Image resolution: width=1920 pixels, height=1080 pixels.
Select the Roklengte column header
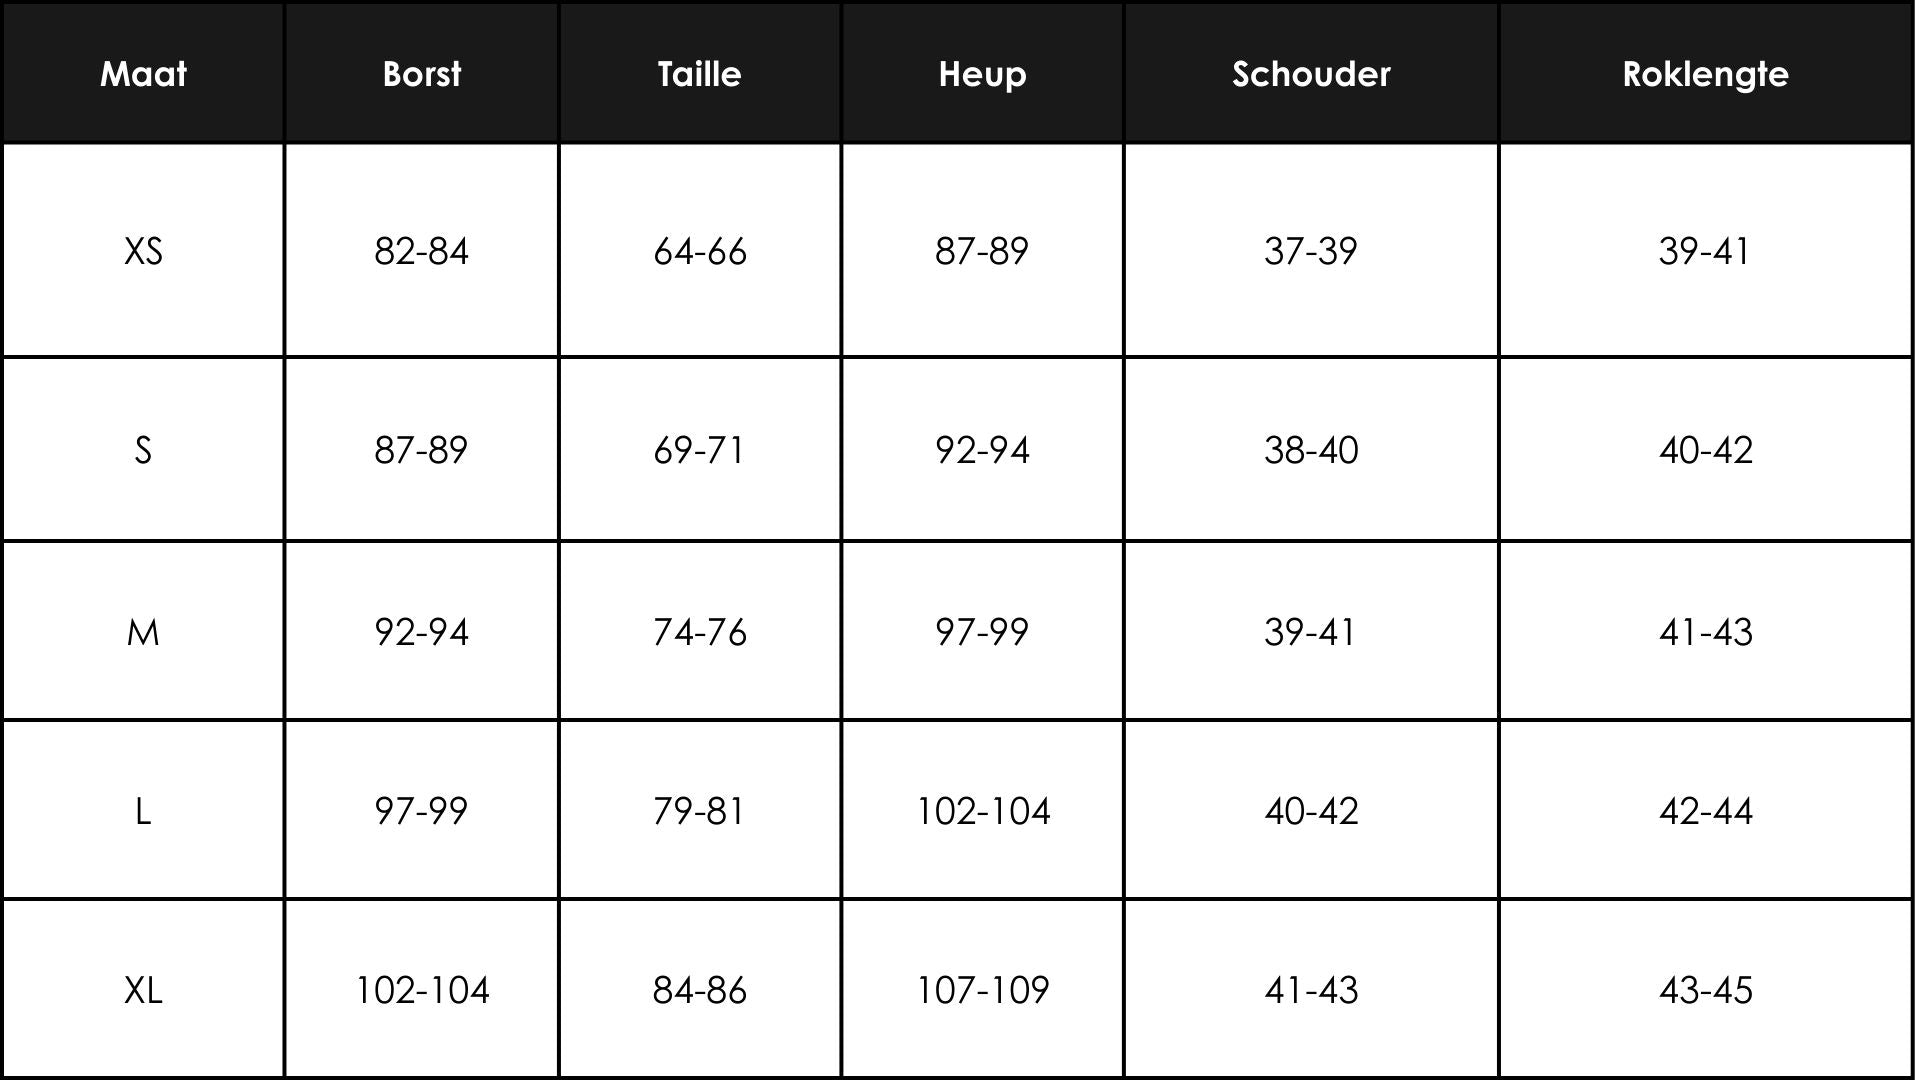click(1705, 74)
